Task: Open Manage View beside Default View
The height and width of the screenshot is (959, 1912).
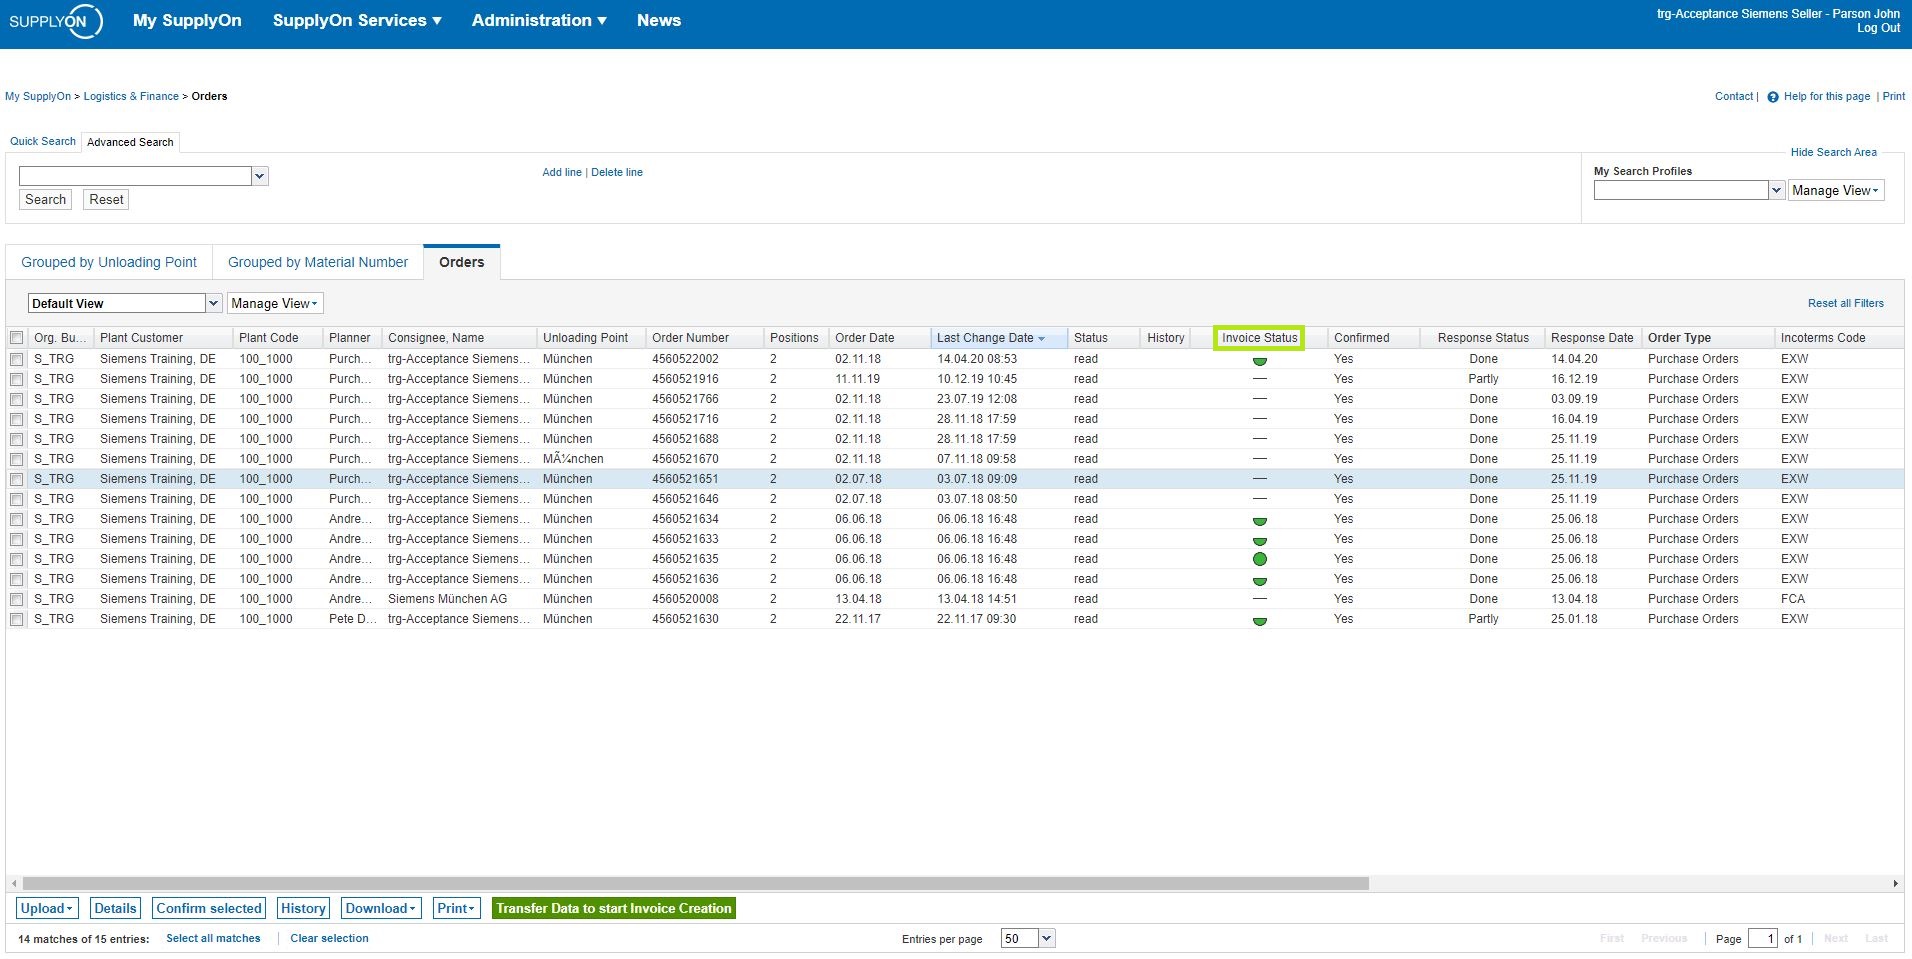Action: pyautogui.click(x=275, y=303)
